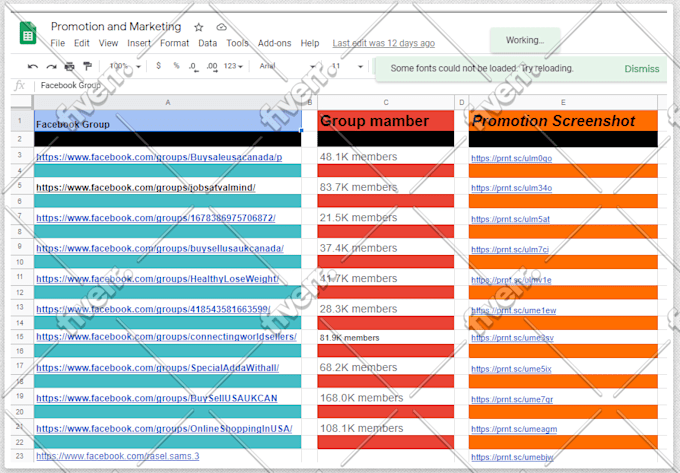This screenshot has width=680, height=473.
Task: Open the Tools menu
Action: point(237,43)
